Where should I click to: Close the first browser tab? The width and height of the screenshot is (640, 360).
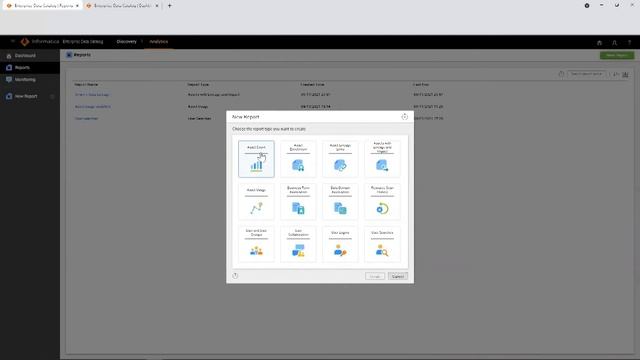77,6
